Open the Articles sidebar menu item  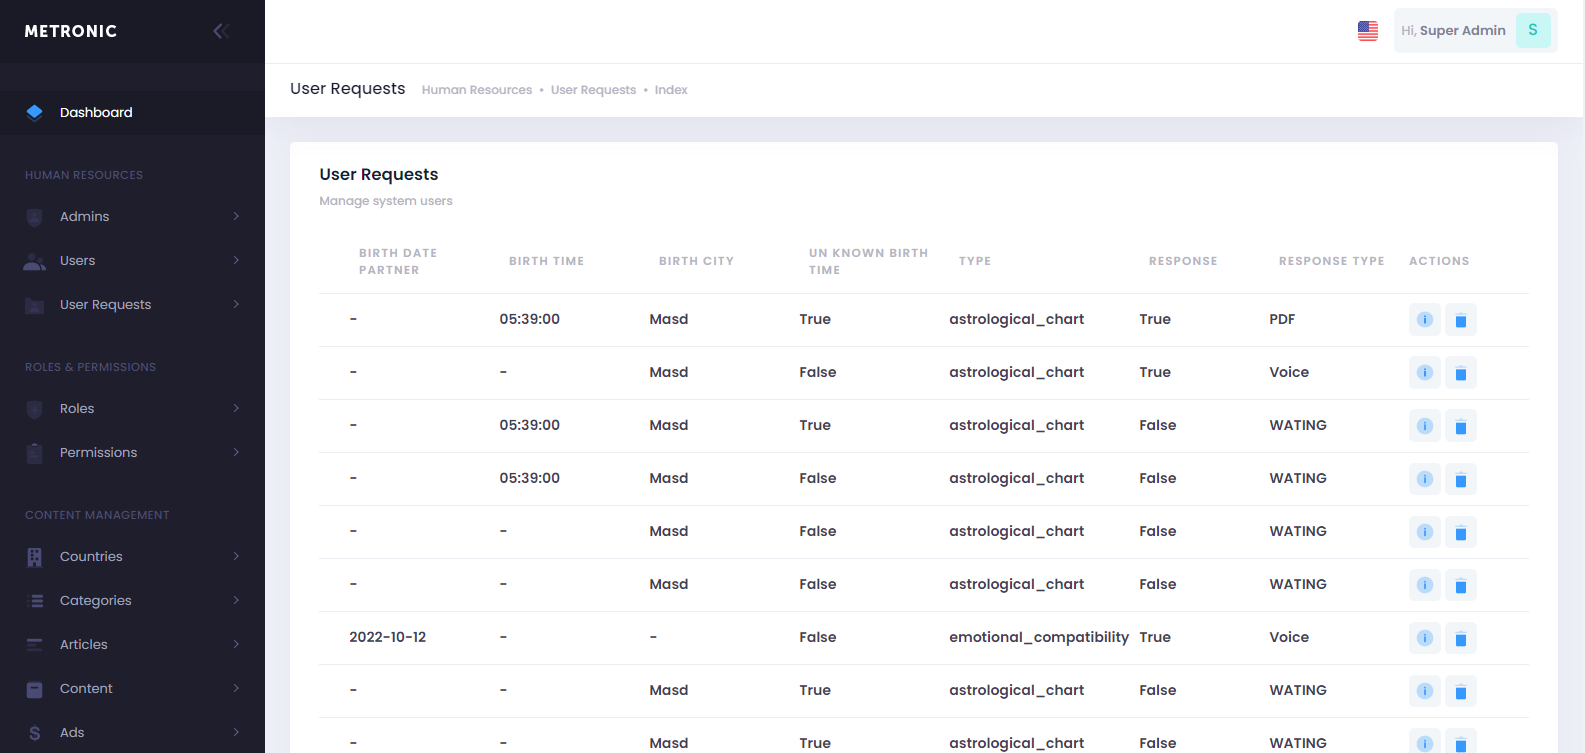click(x=83, y=645)
